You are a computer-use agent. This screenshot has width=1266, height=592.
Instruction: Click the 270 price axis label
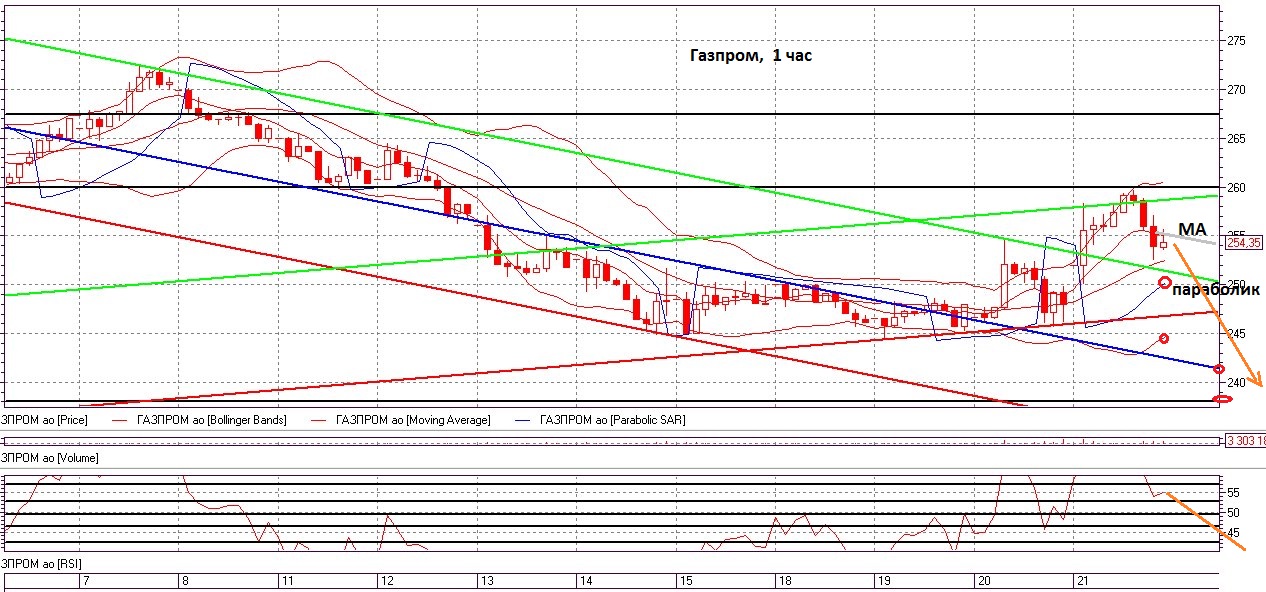[1236, 90]
